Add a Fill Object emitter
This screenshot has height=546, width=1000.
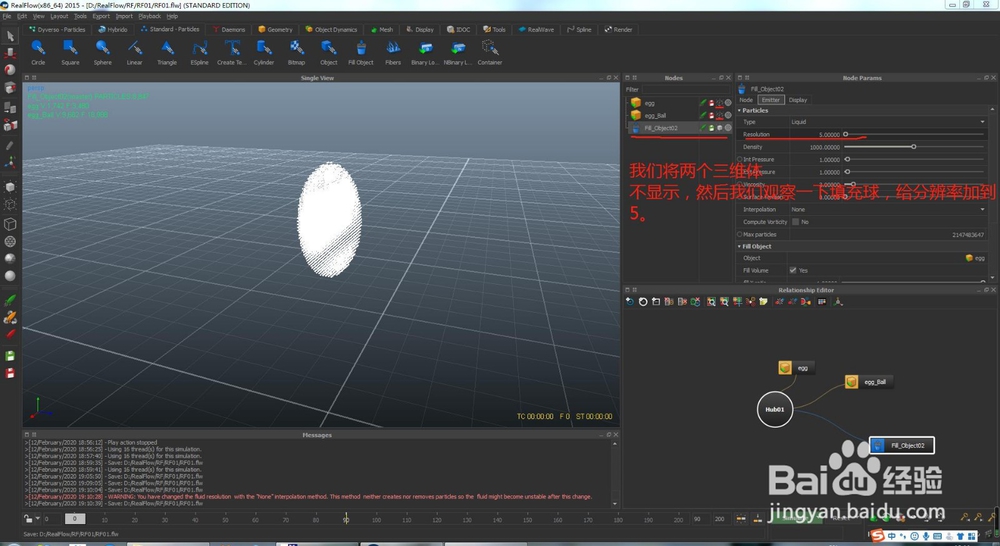click(361, 52)
